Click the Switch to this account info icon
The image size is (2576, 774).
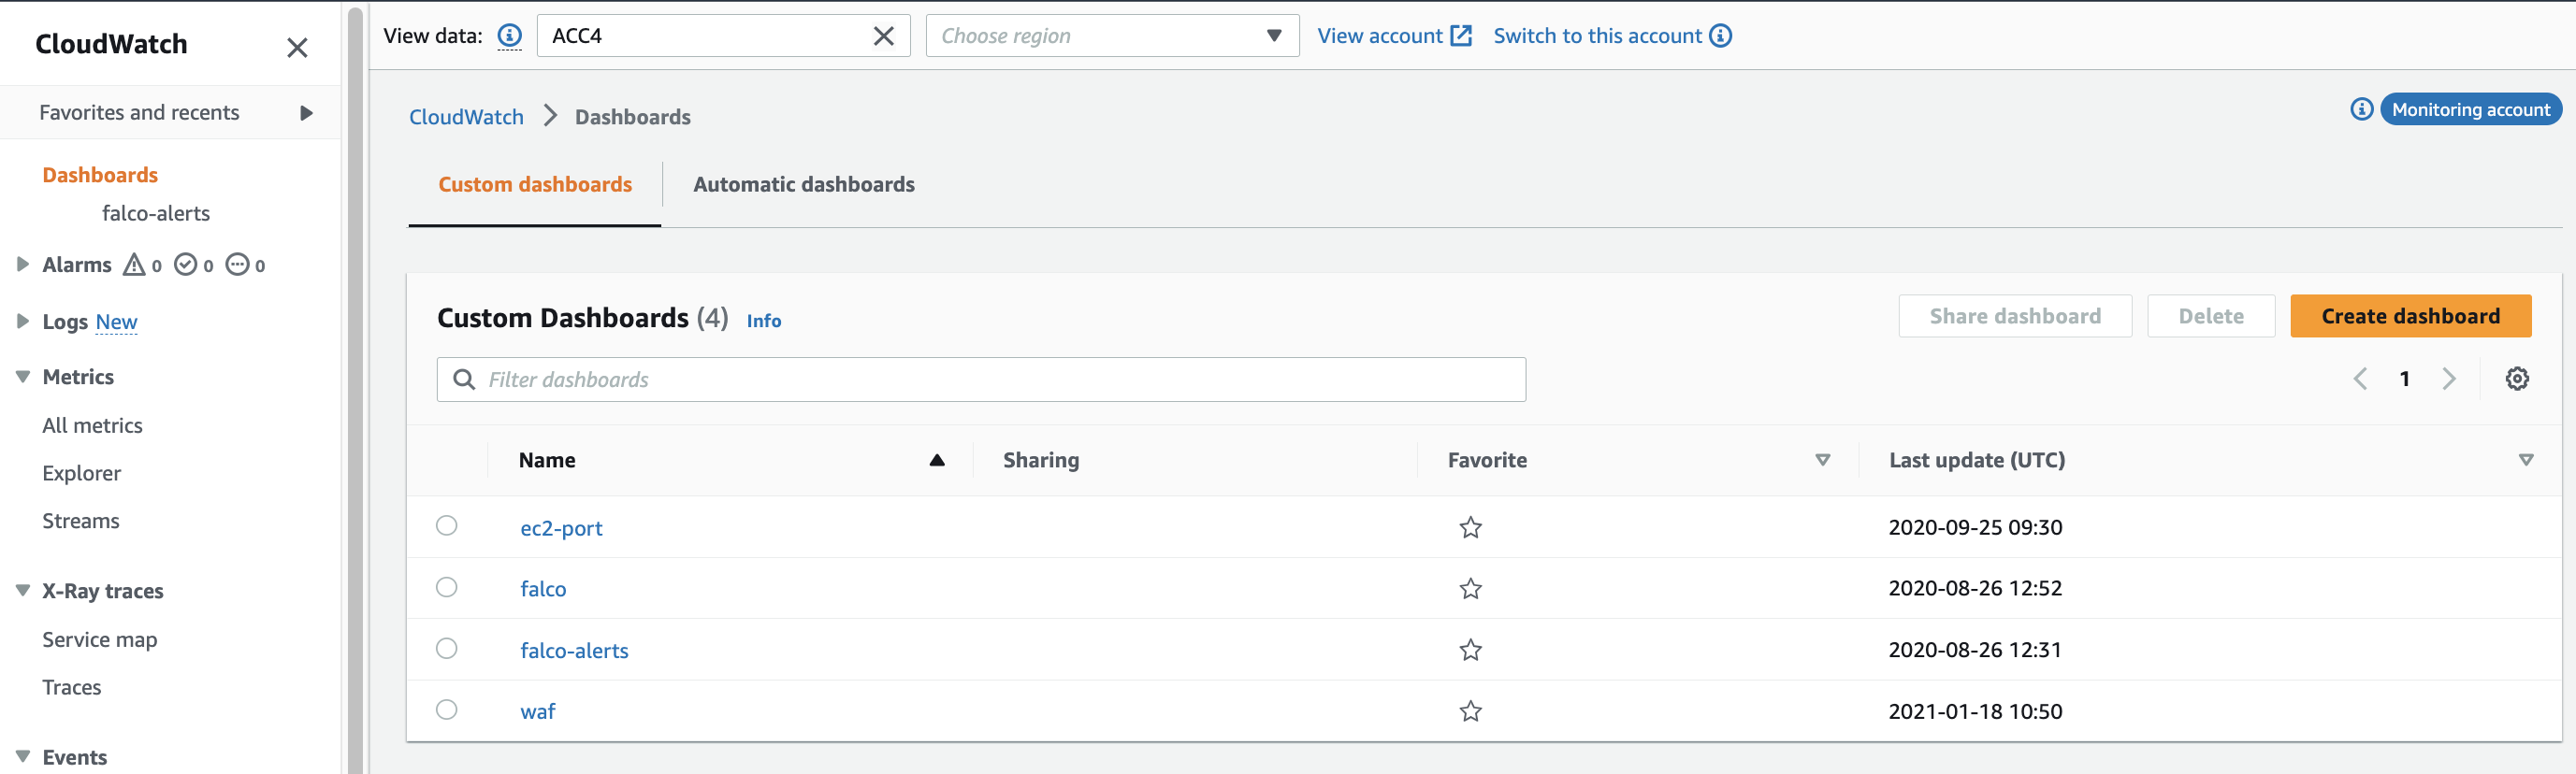point(1721,36)
